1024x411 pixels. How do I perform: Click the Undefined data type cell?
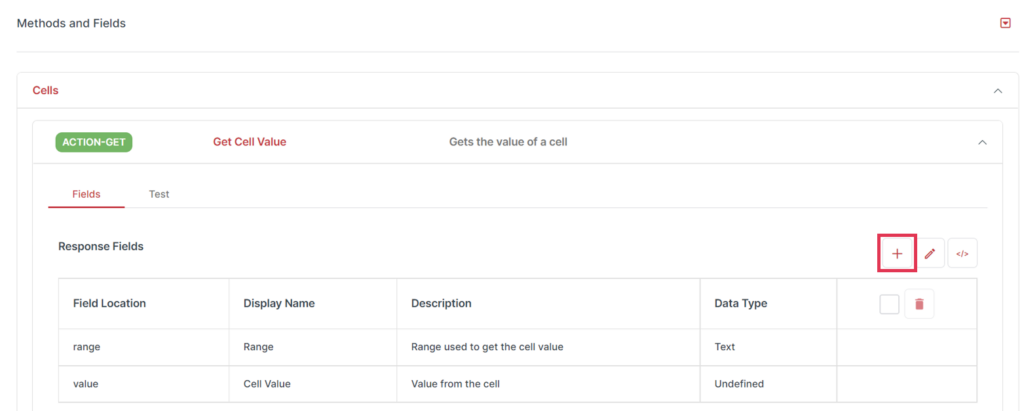pos(739,384)
